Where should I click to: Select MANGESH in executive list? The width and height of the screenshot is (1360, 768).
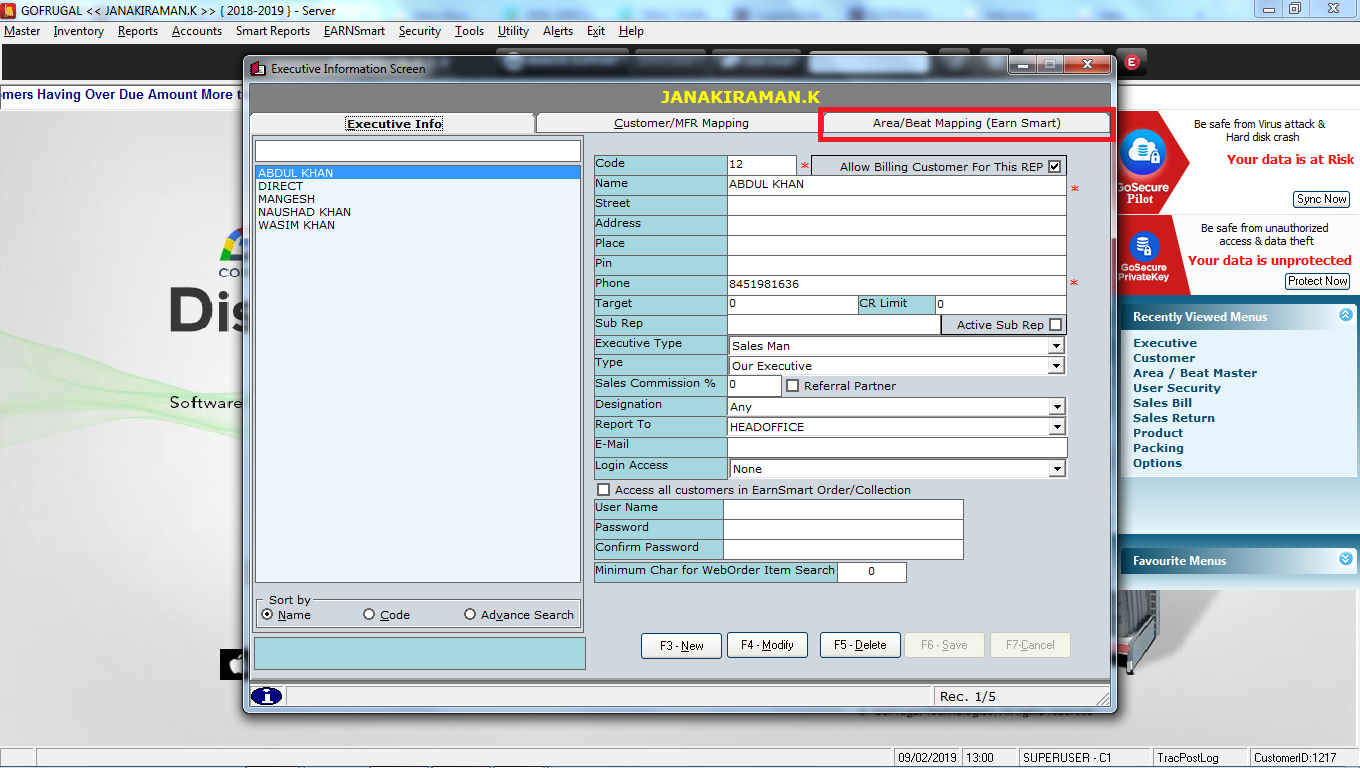[418, 199]
